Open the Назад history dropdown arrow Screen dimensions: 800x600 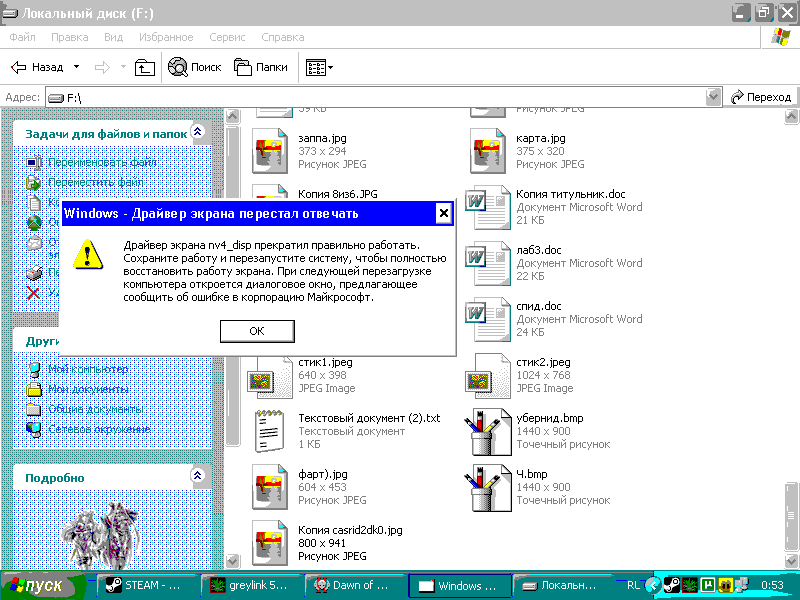pos(77,67)
